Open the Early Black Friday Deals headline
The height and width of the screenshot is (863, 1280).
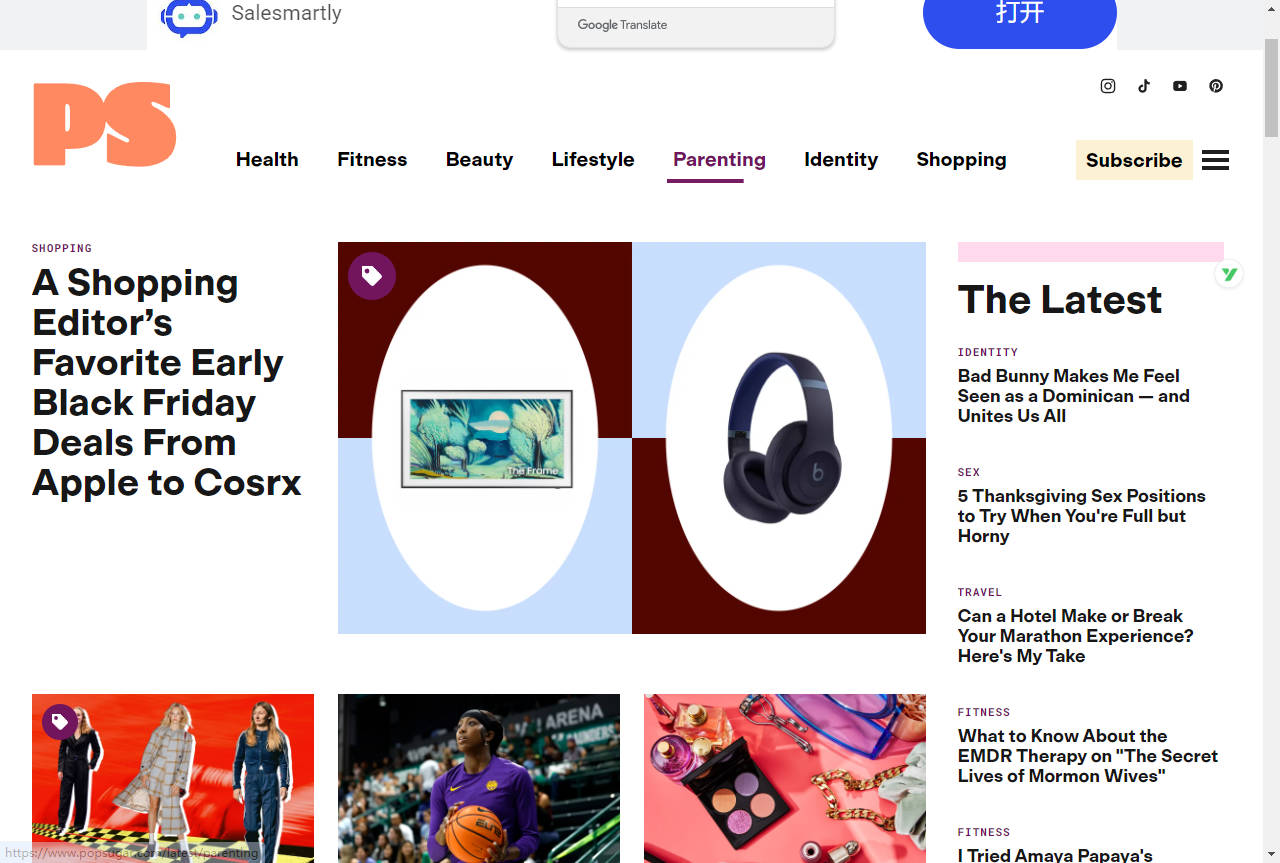tap(166, 382)
